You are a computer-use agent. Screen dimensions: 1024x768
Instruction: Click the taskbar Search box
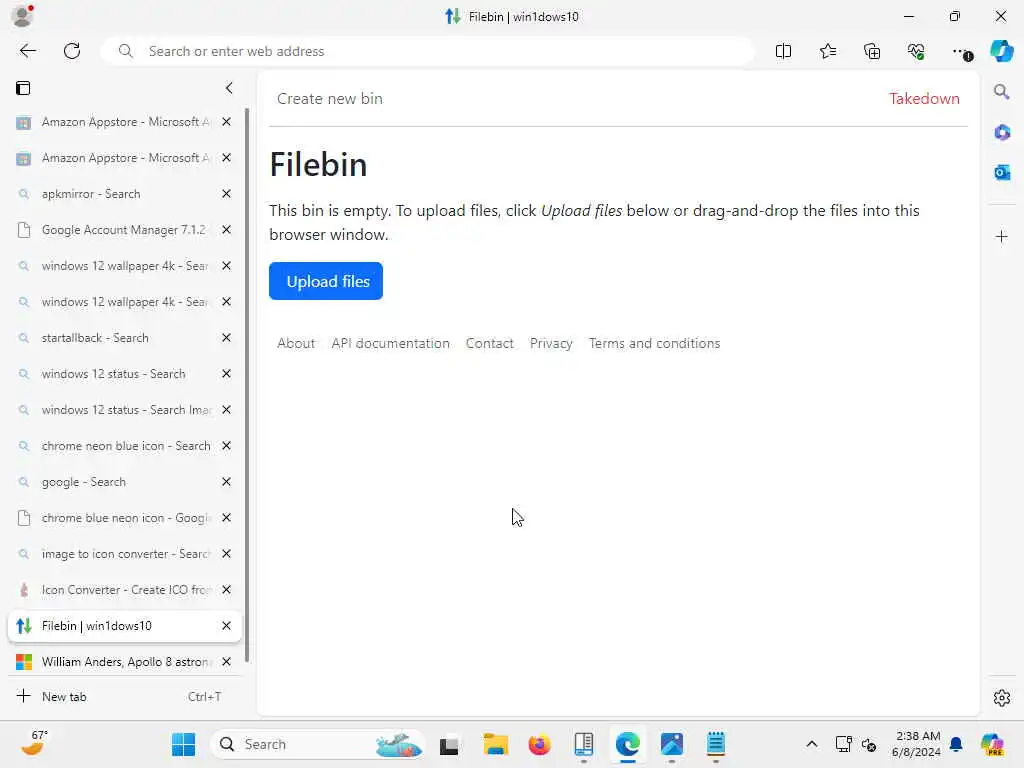coord(317,744)
